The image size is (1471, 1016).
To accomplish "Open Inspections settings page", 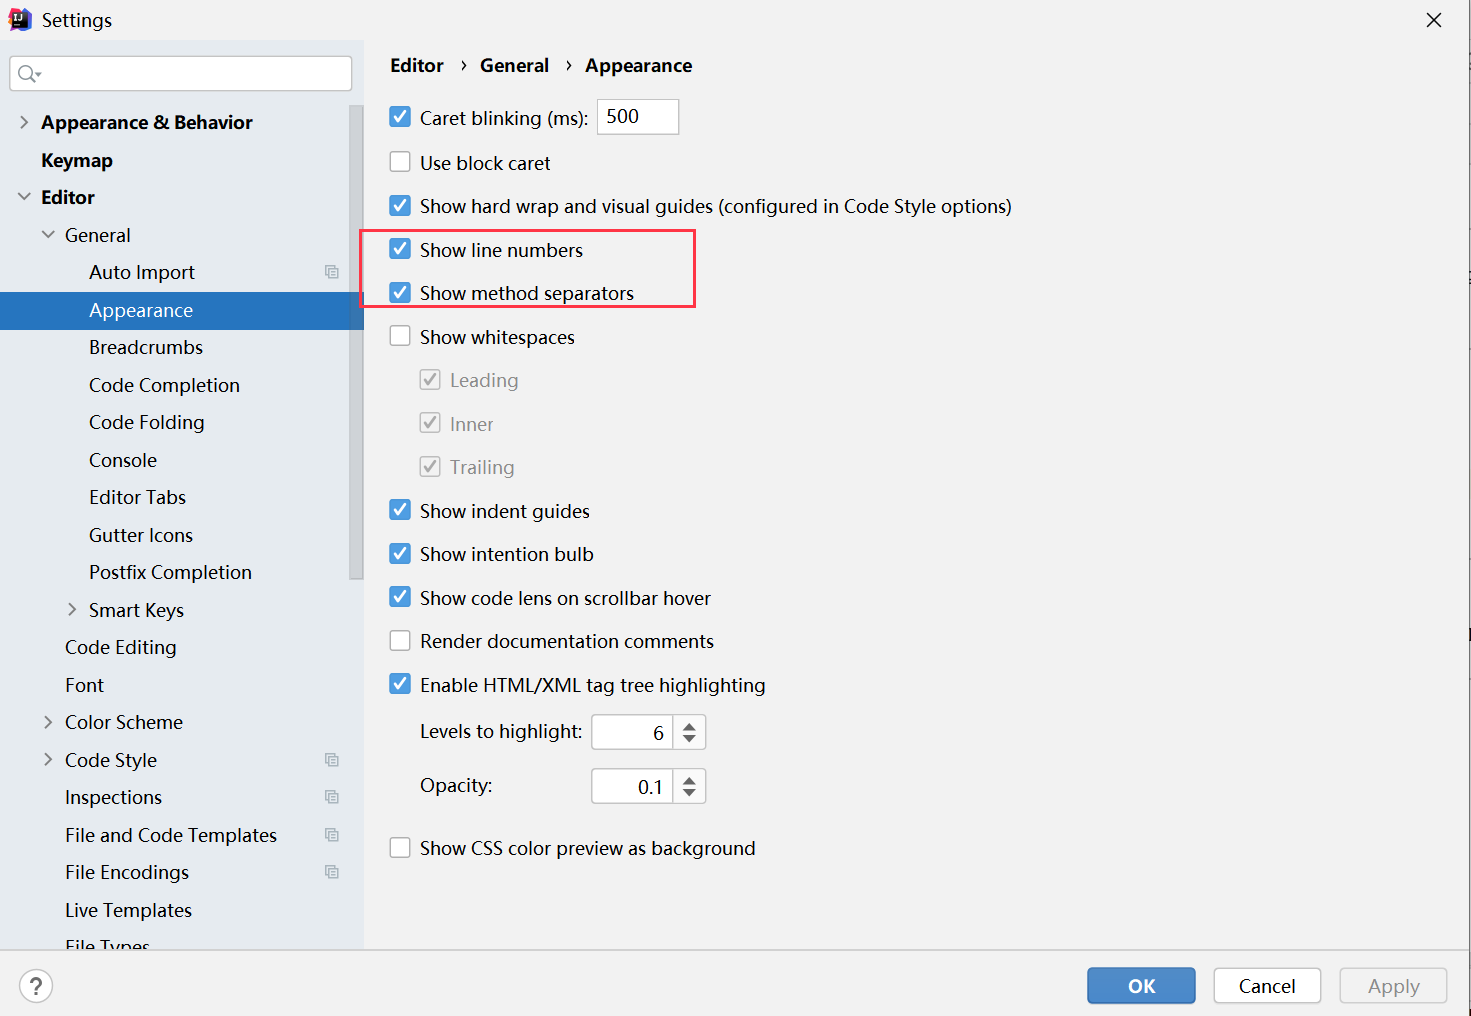I will (x=113, y=797).
